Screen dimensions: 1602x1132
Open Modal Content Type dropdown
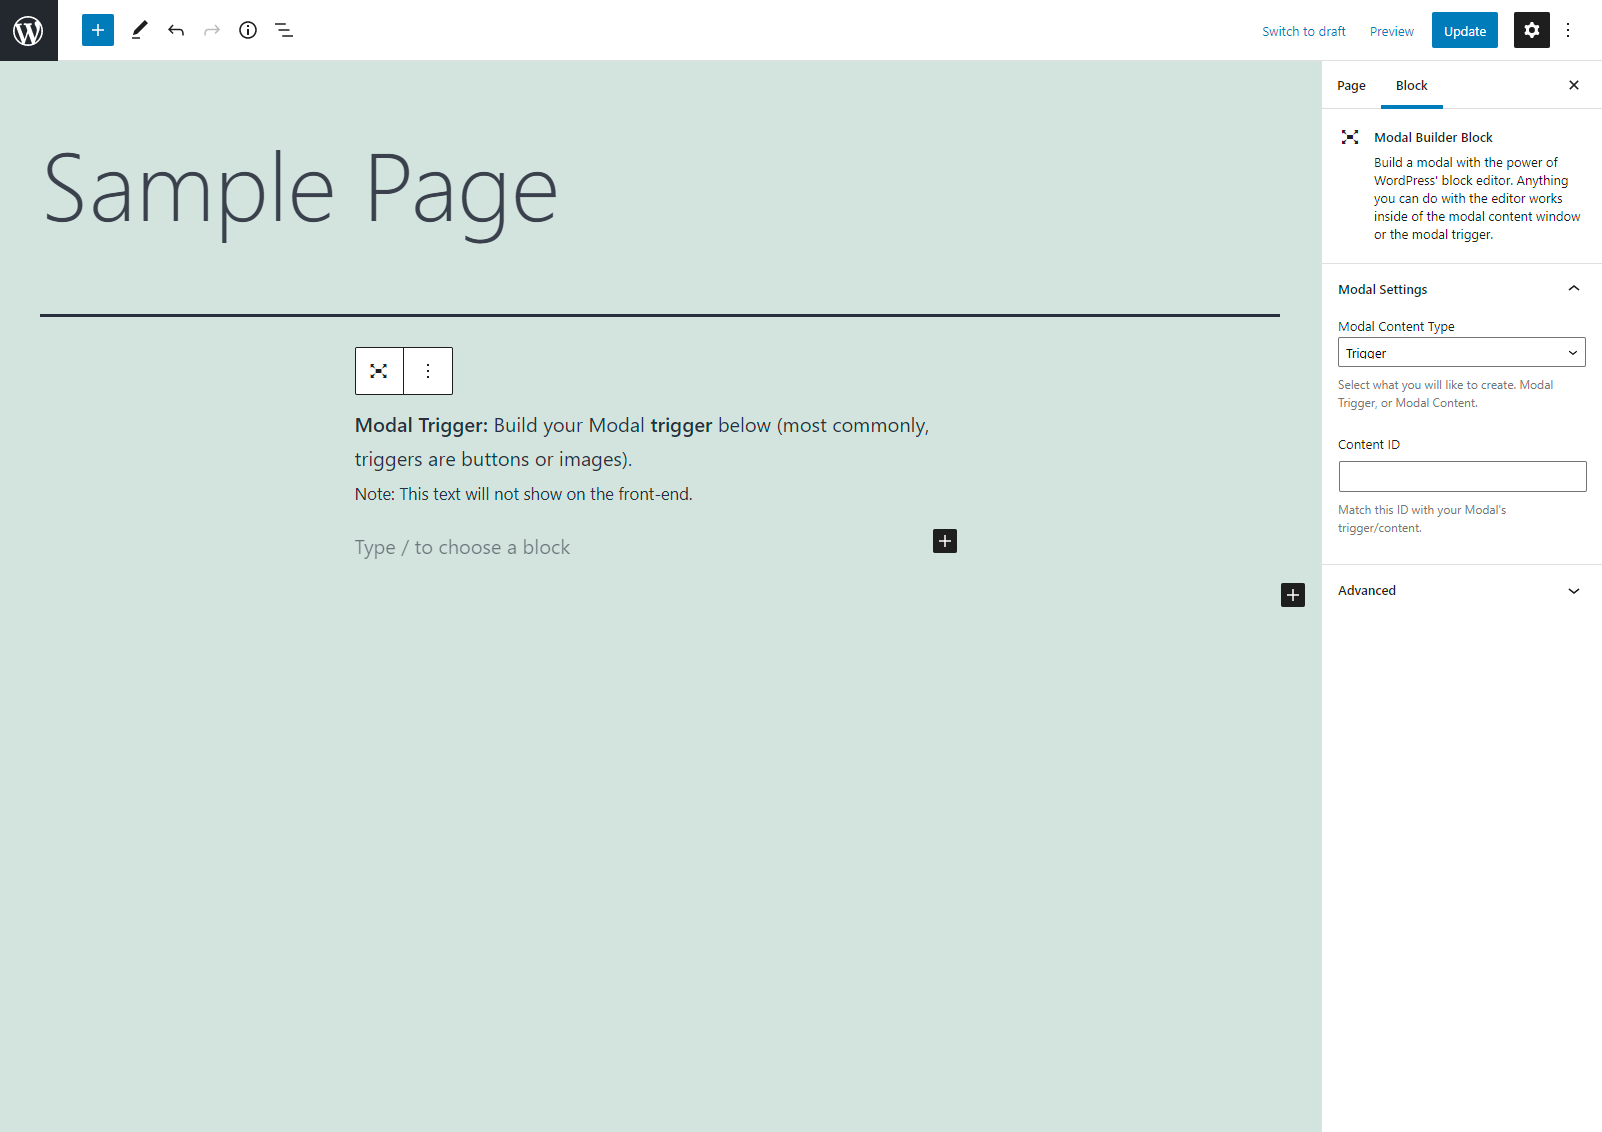[x=1461, y=352]
